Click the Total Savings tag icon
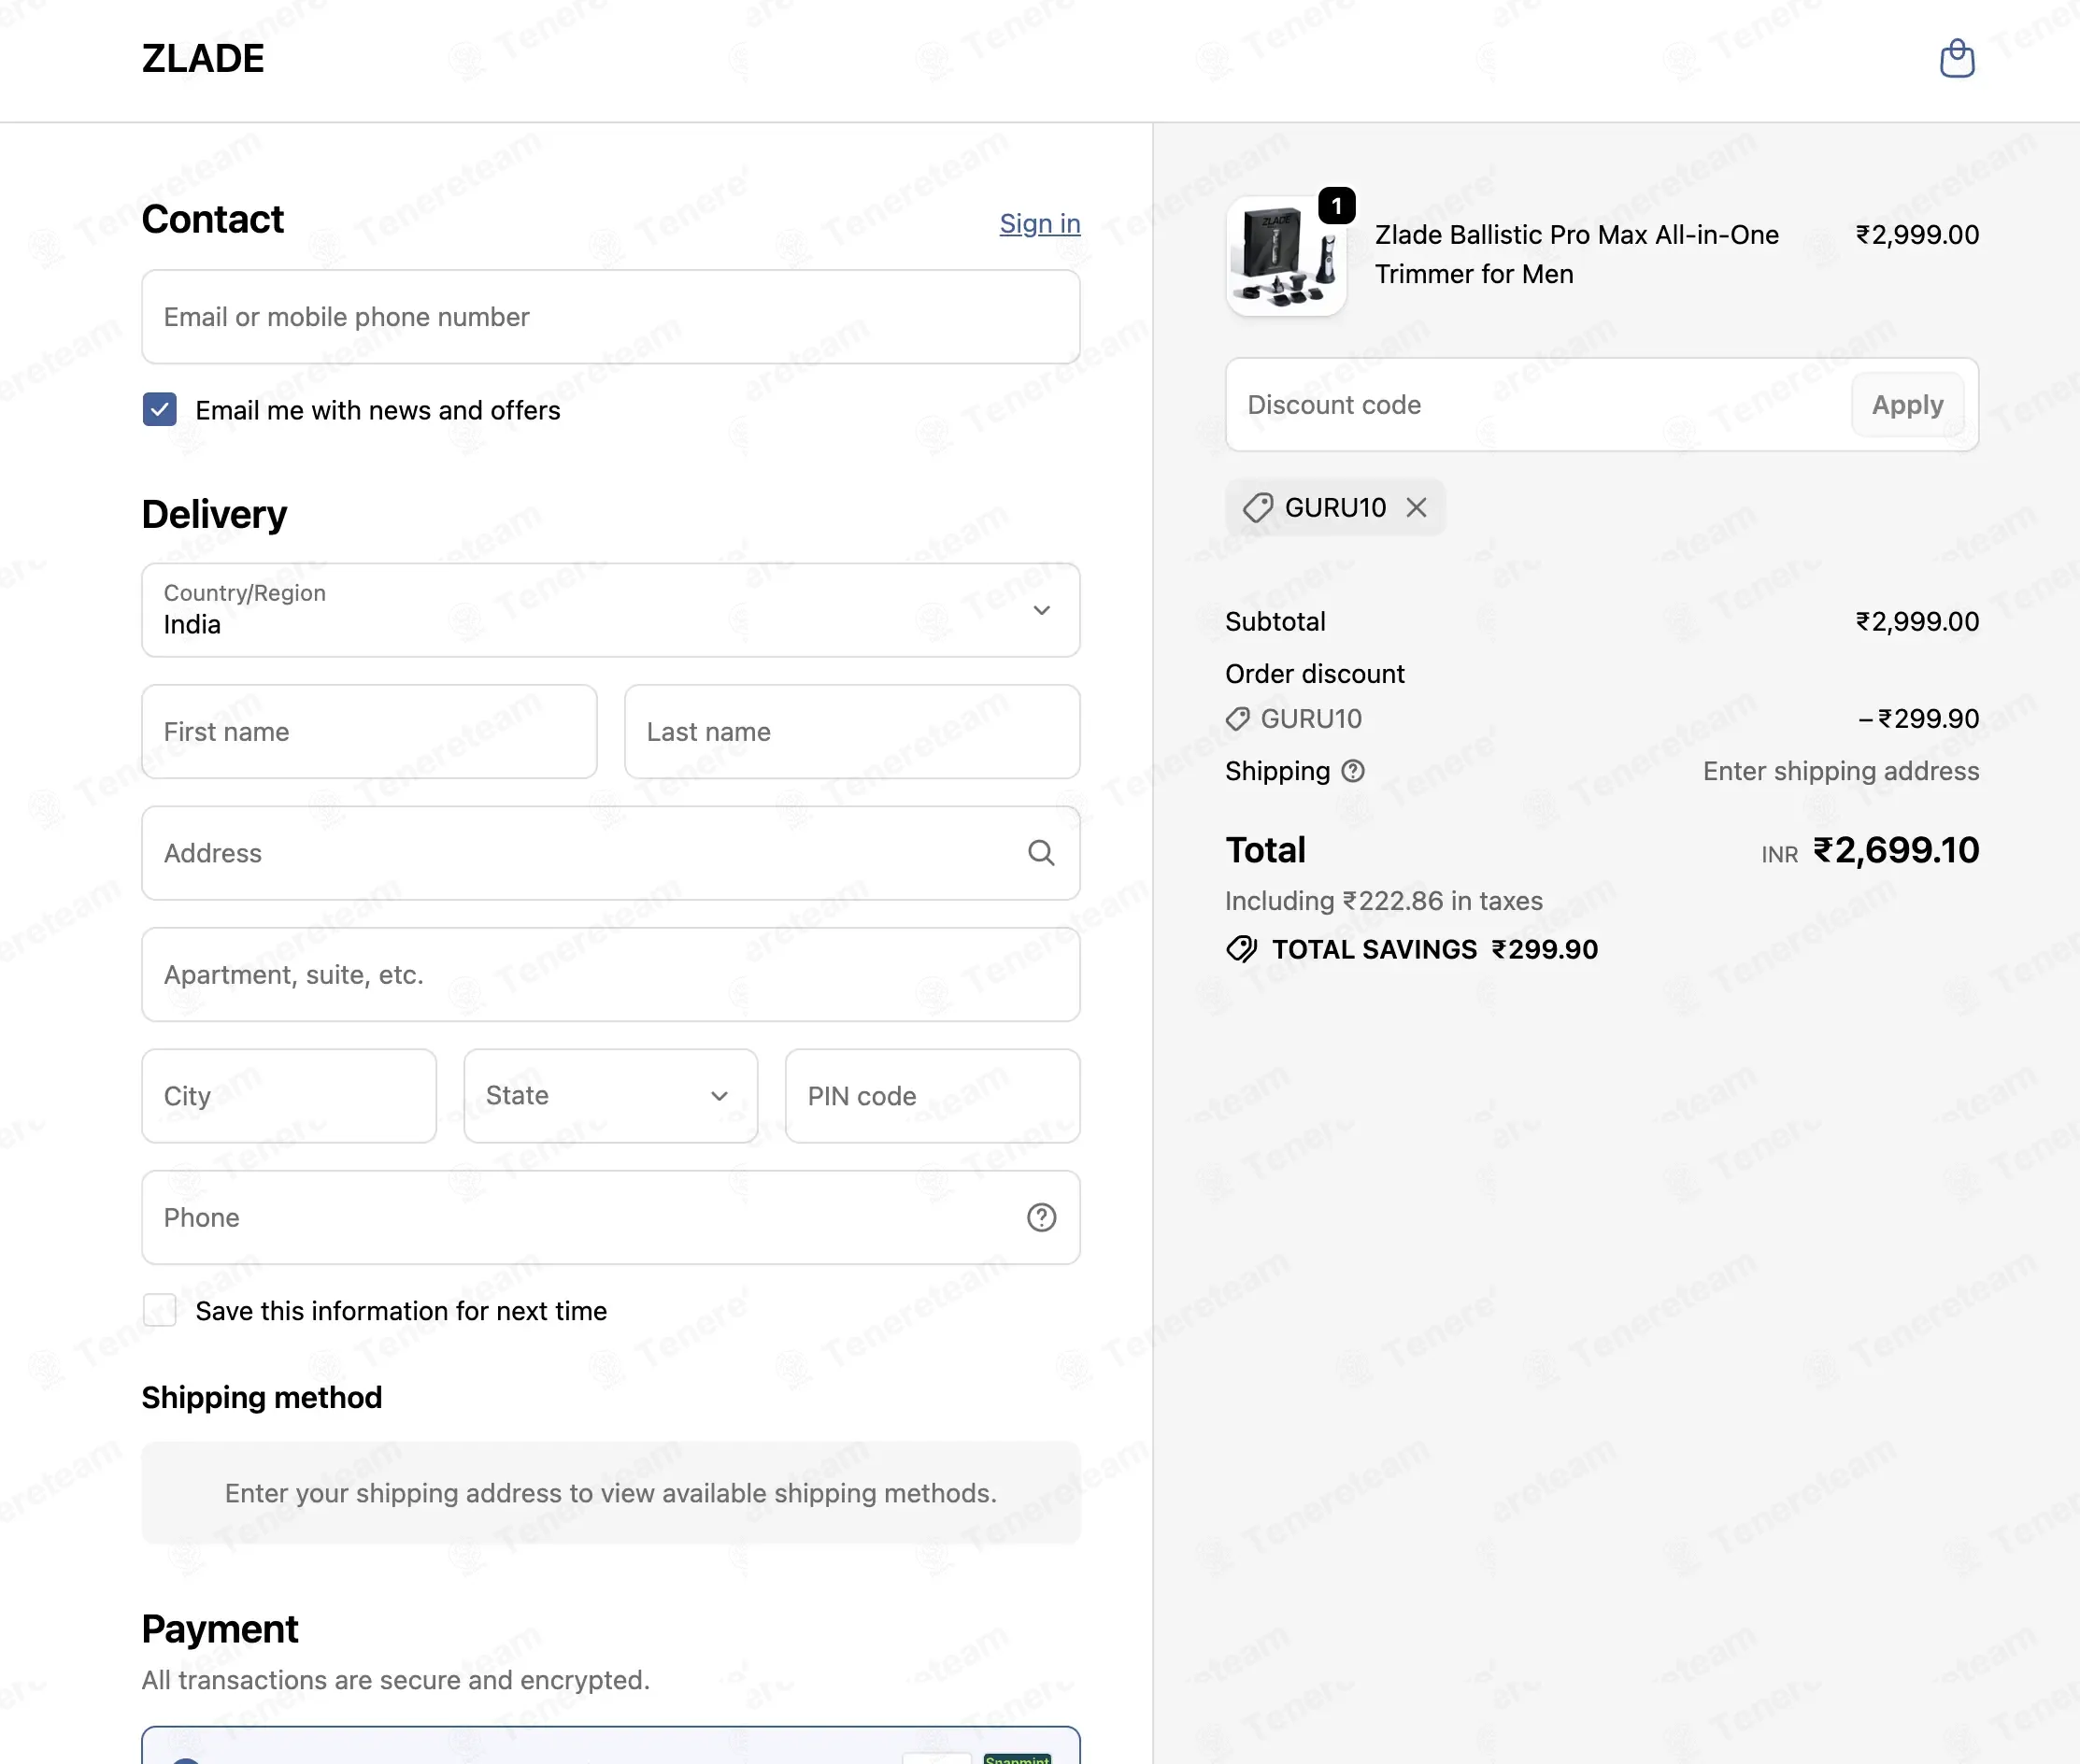 coord(1242,949)
